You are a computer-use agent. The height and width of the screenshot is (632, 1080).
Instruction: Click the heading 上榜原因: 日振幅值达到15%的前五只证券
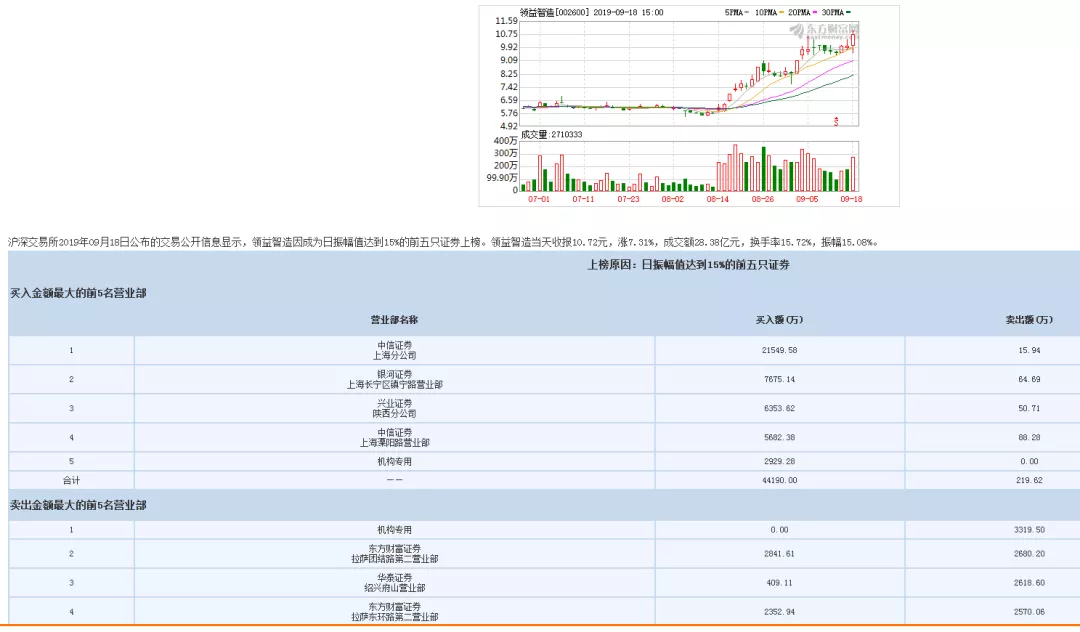(688, 265)
